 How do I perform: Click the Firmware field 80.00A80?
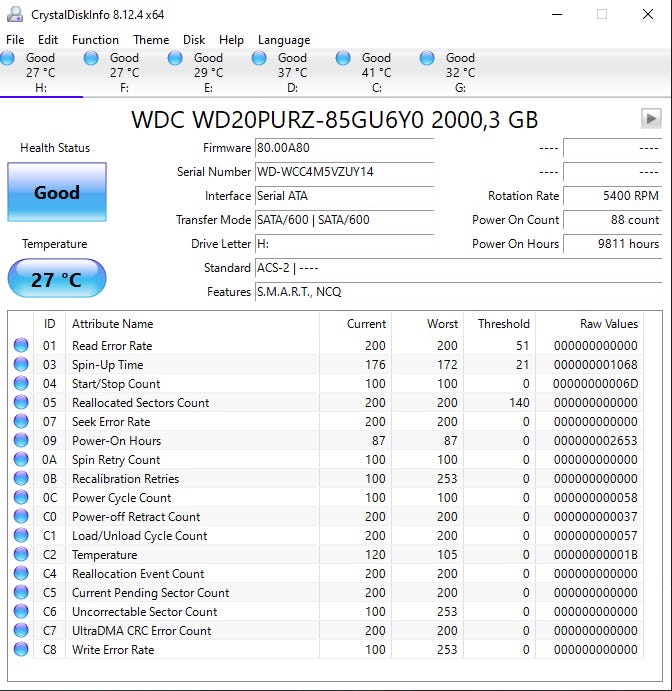pos(345,148)
